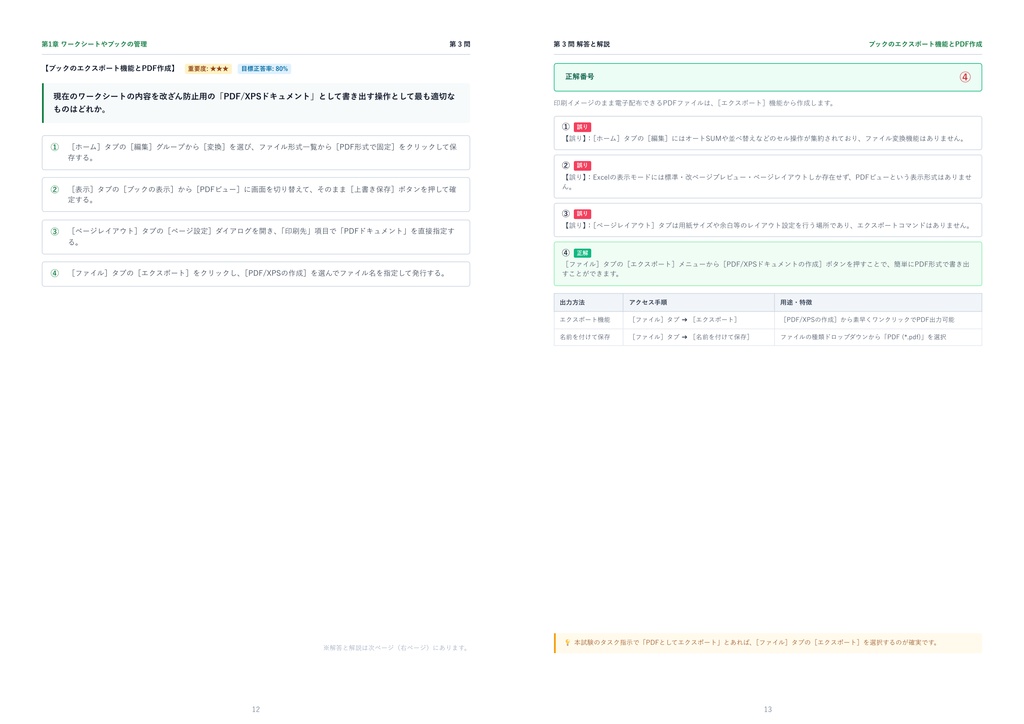This screenshot has height=724, width=1024.
Task: Click the 第3問 解答と解説 header
Action: 581,44
